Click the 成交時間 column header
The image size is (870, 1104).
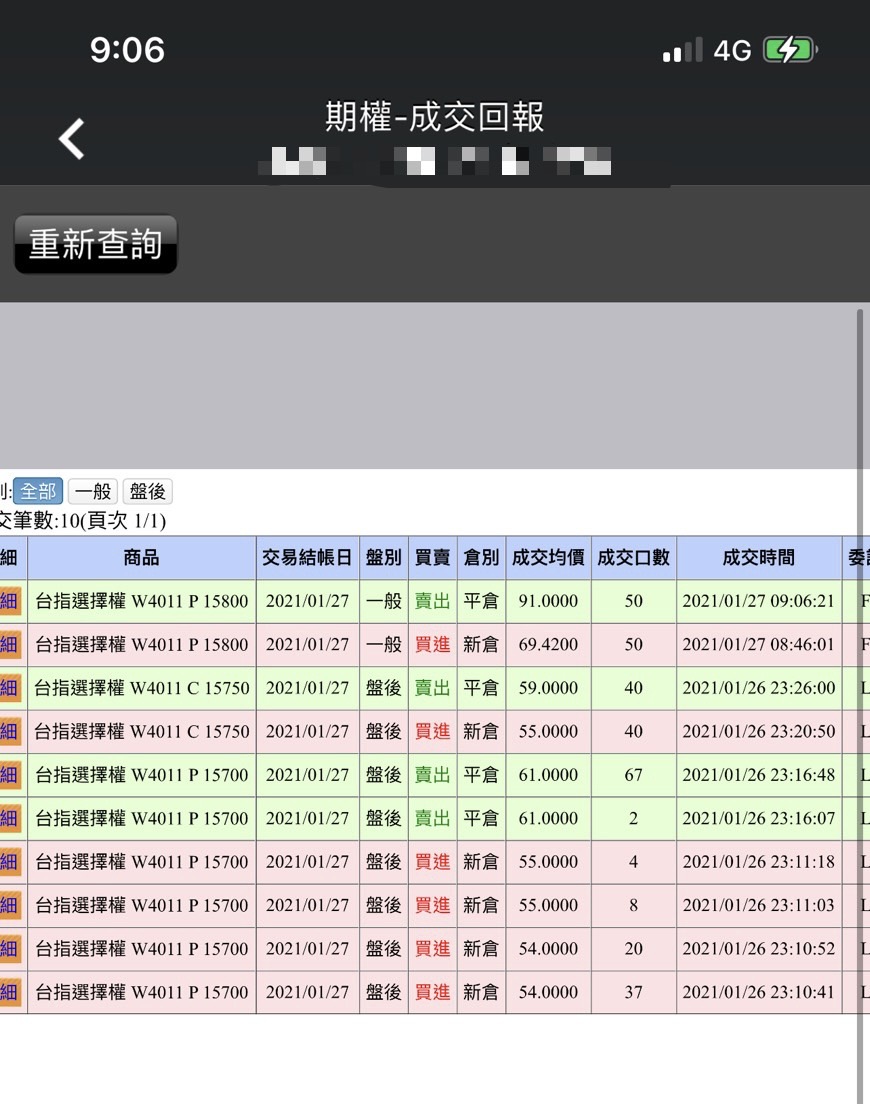click(758, 558)
